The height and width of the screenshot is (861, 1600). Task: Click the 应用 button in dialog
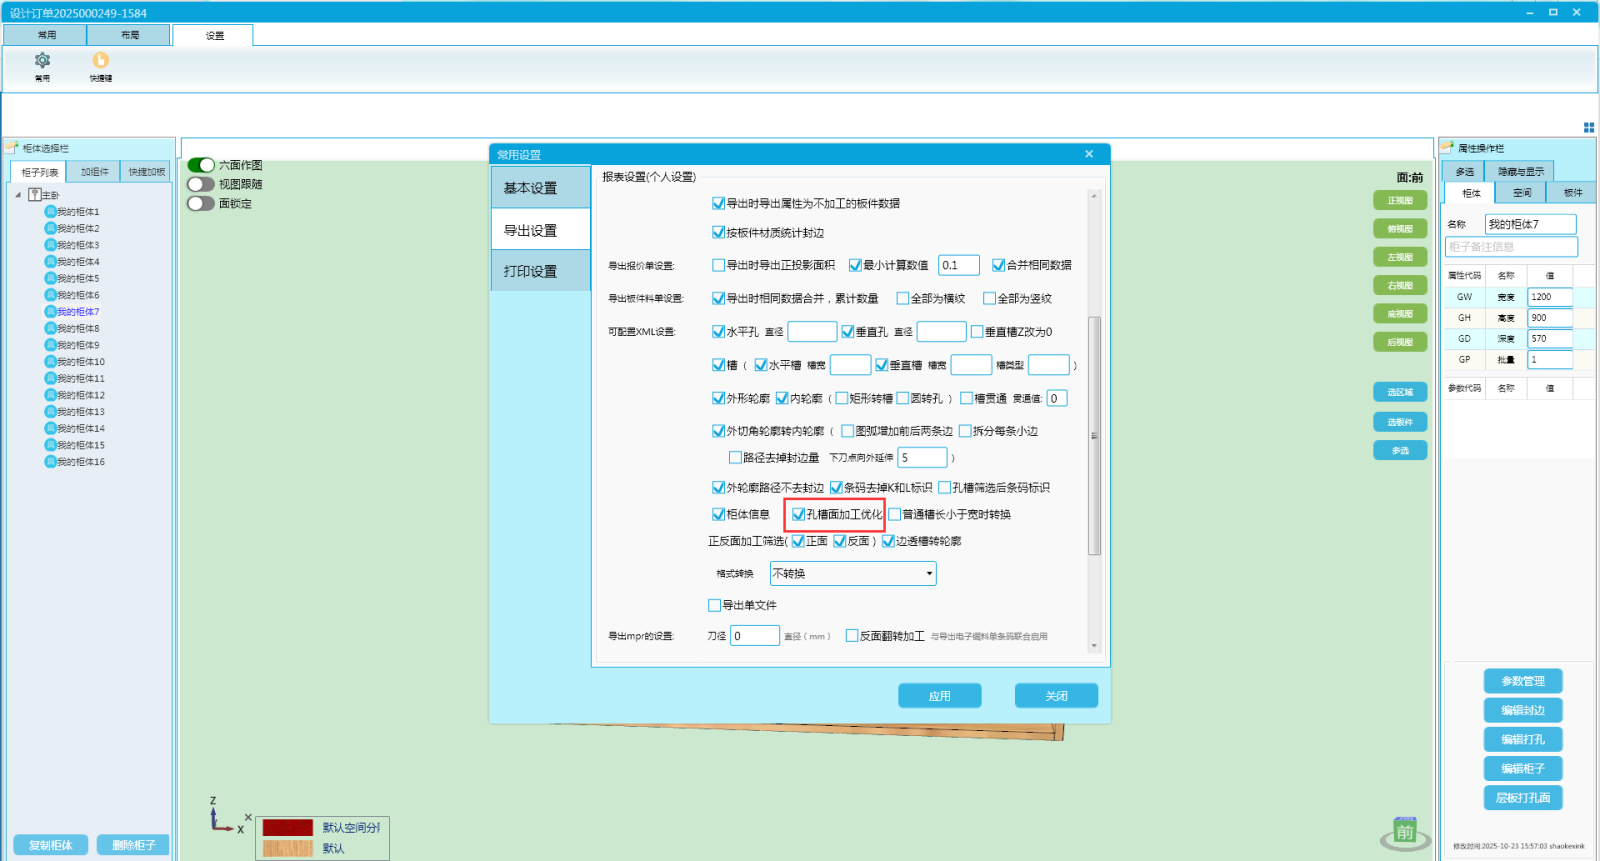coord(939,696)
